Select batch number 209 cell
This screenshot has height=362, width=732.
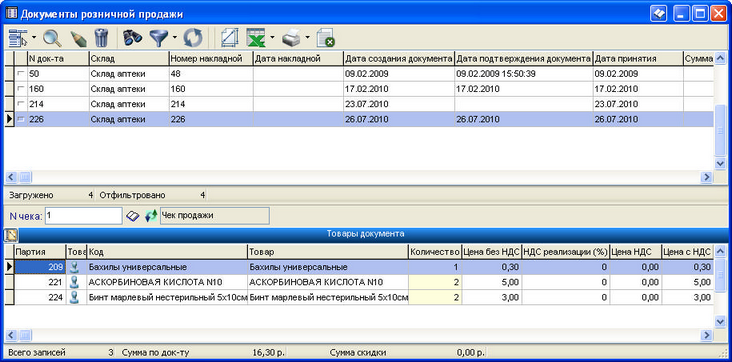tap(40, 268)
